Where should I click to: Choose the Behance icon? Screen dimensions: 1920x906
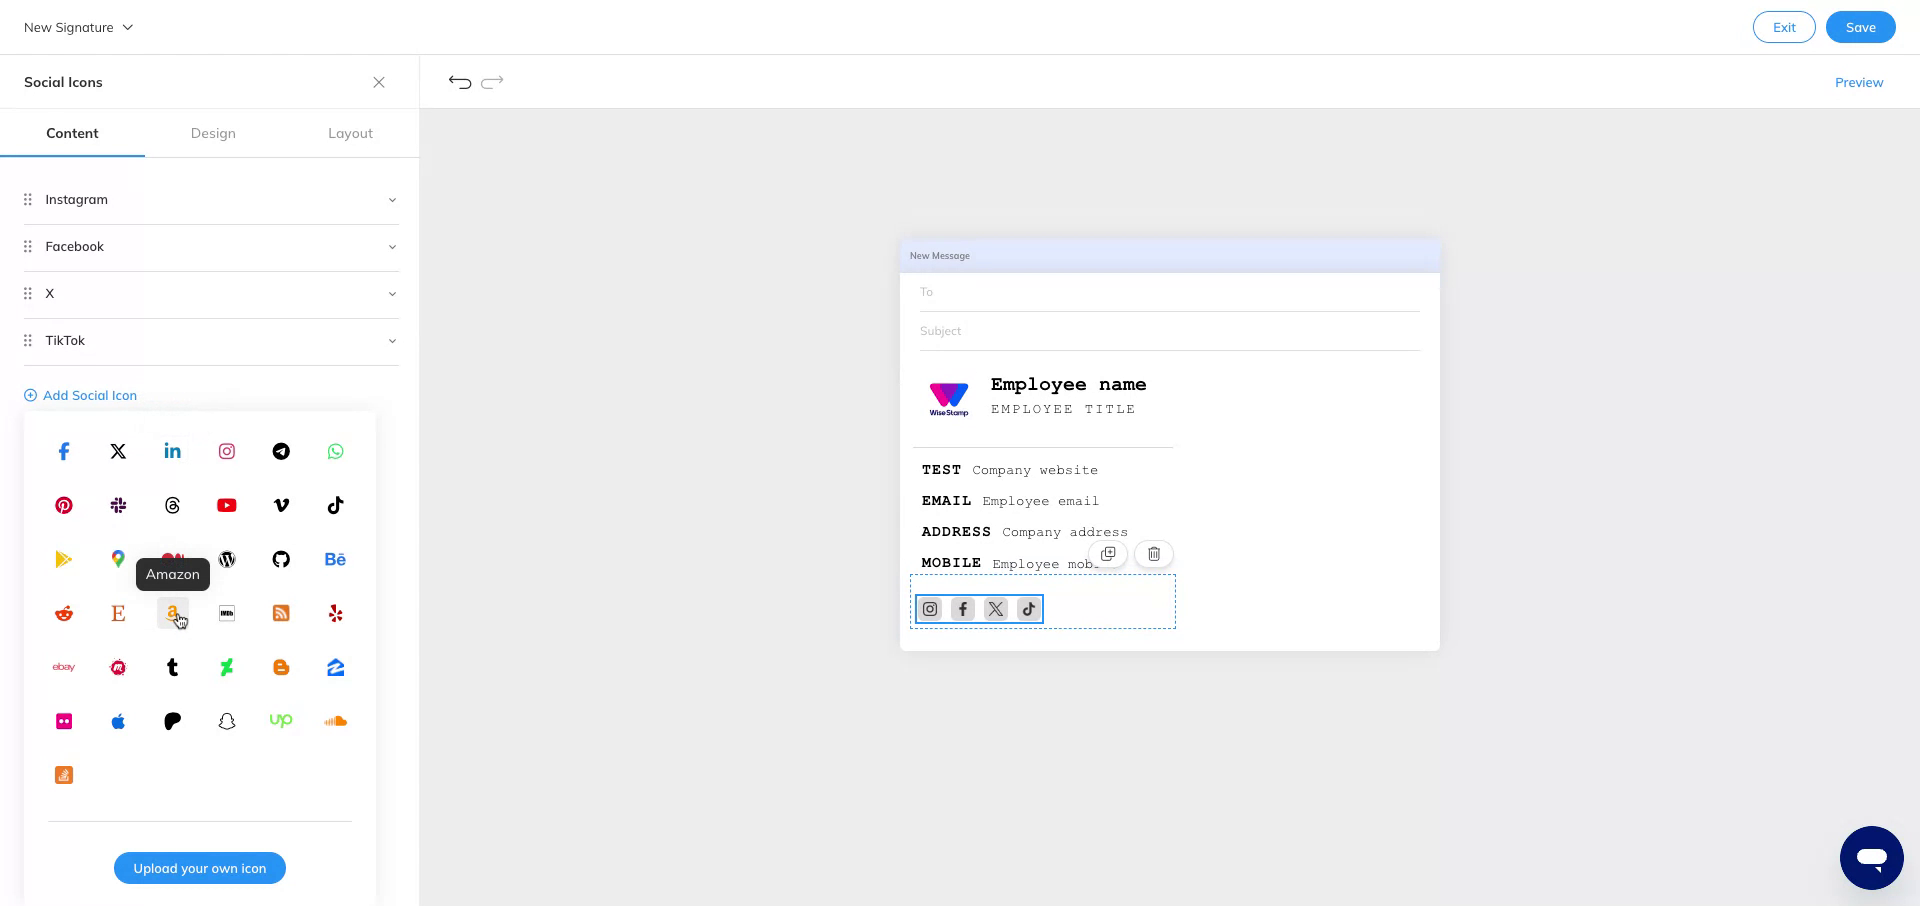tap(335, 559)
